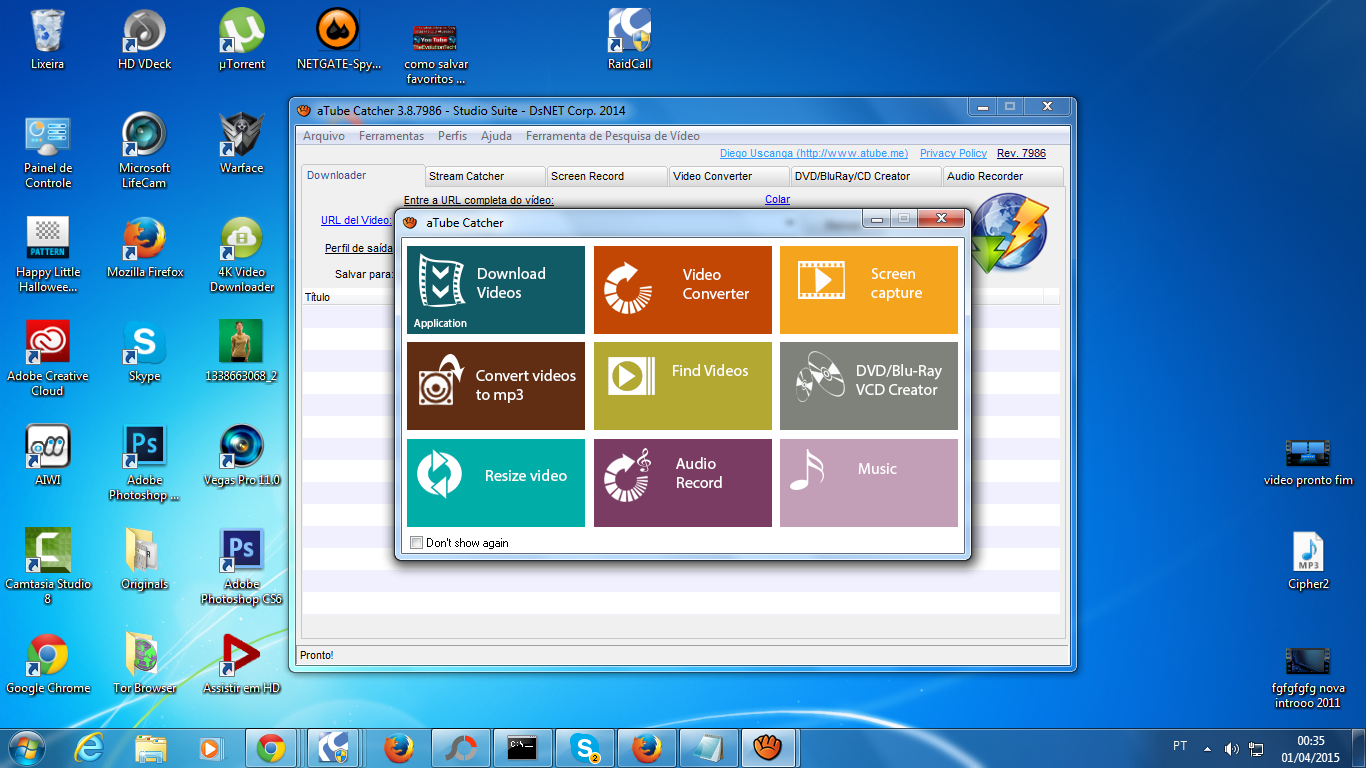
Task: Open the Perfis menu
Action: click(452, 136)
